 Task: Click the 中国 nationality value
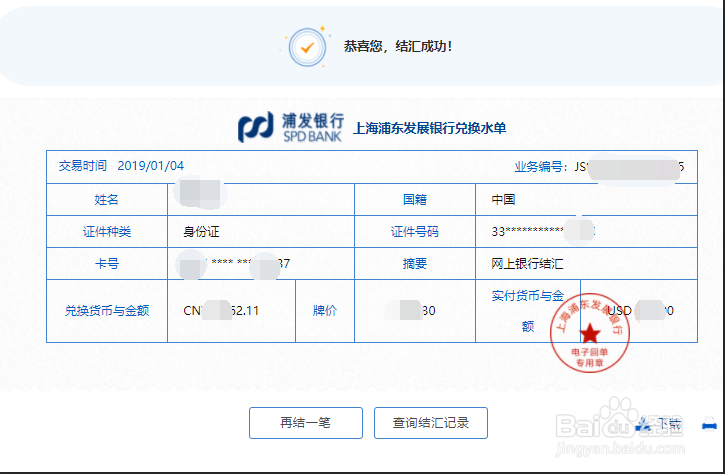(x=504, y=199)
